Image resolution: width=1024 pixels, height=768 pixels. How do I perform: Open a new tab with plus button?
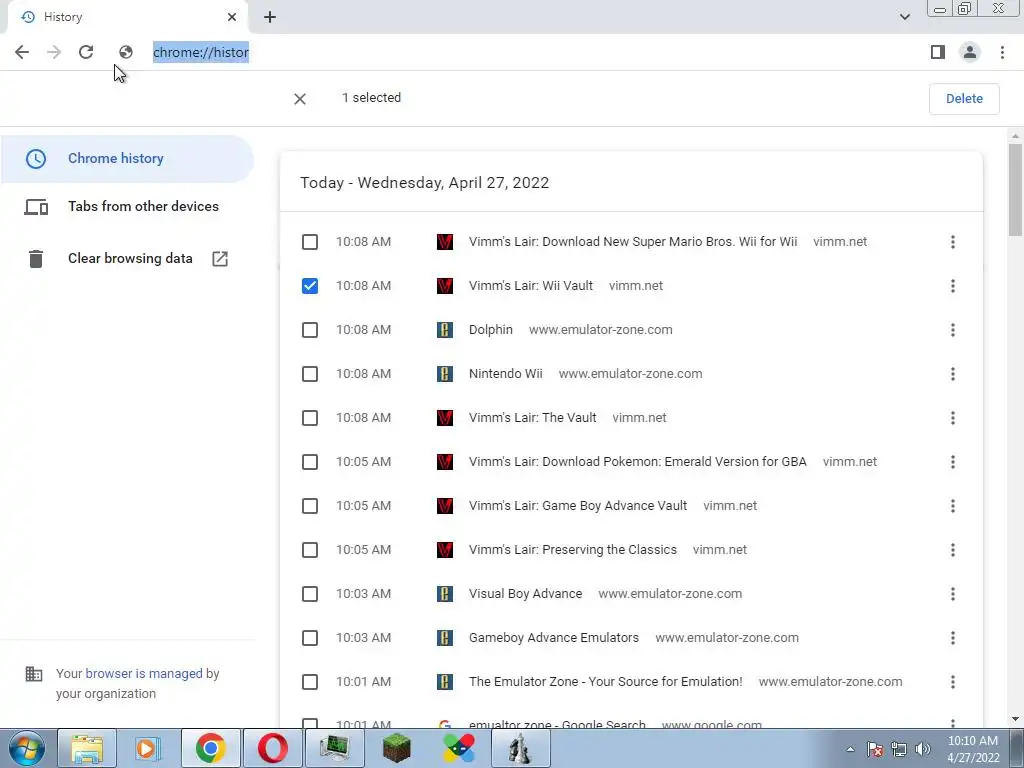point(270,17)
